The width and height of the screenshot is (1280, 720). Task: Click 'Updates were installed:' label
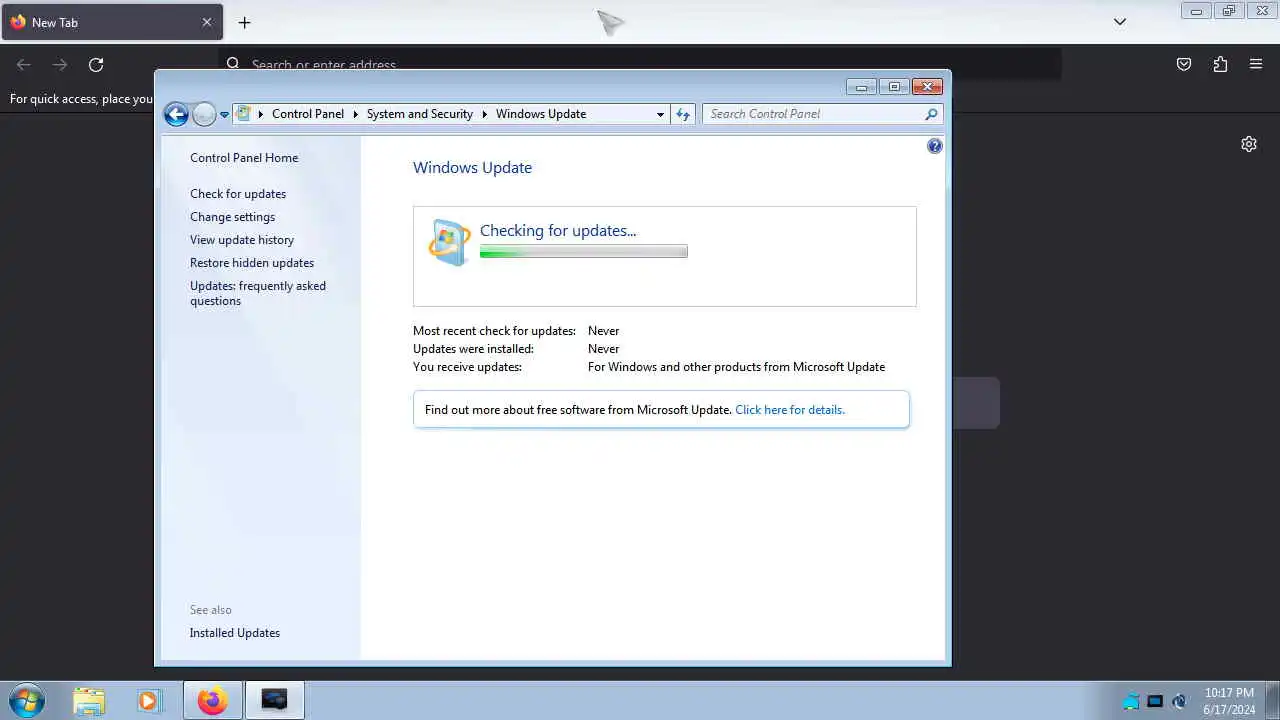(473, 349)
